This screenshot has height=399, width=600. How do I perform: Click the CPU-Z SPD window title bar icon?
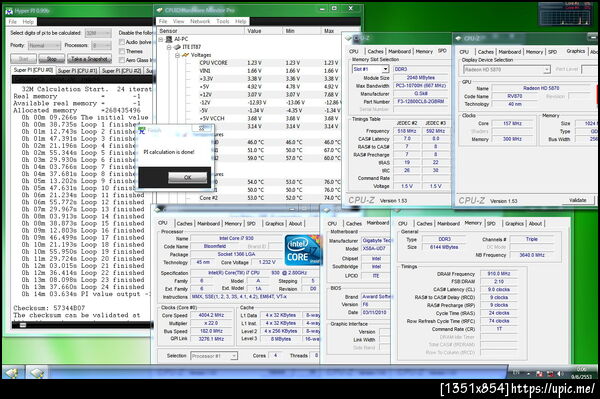click(x=348, y=38)
